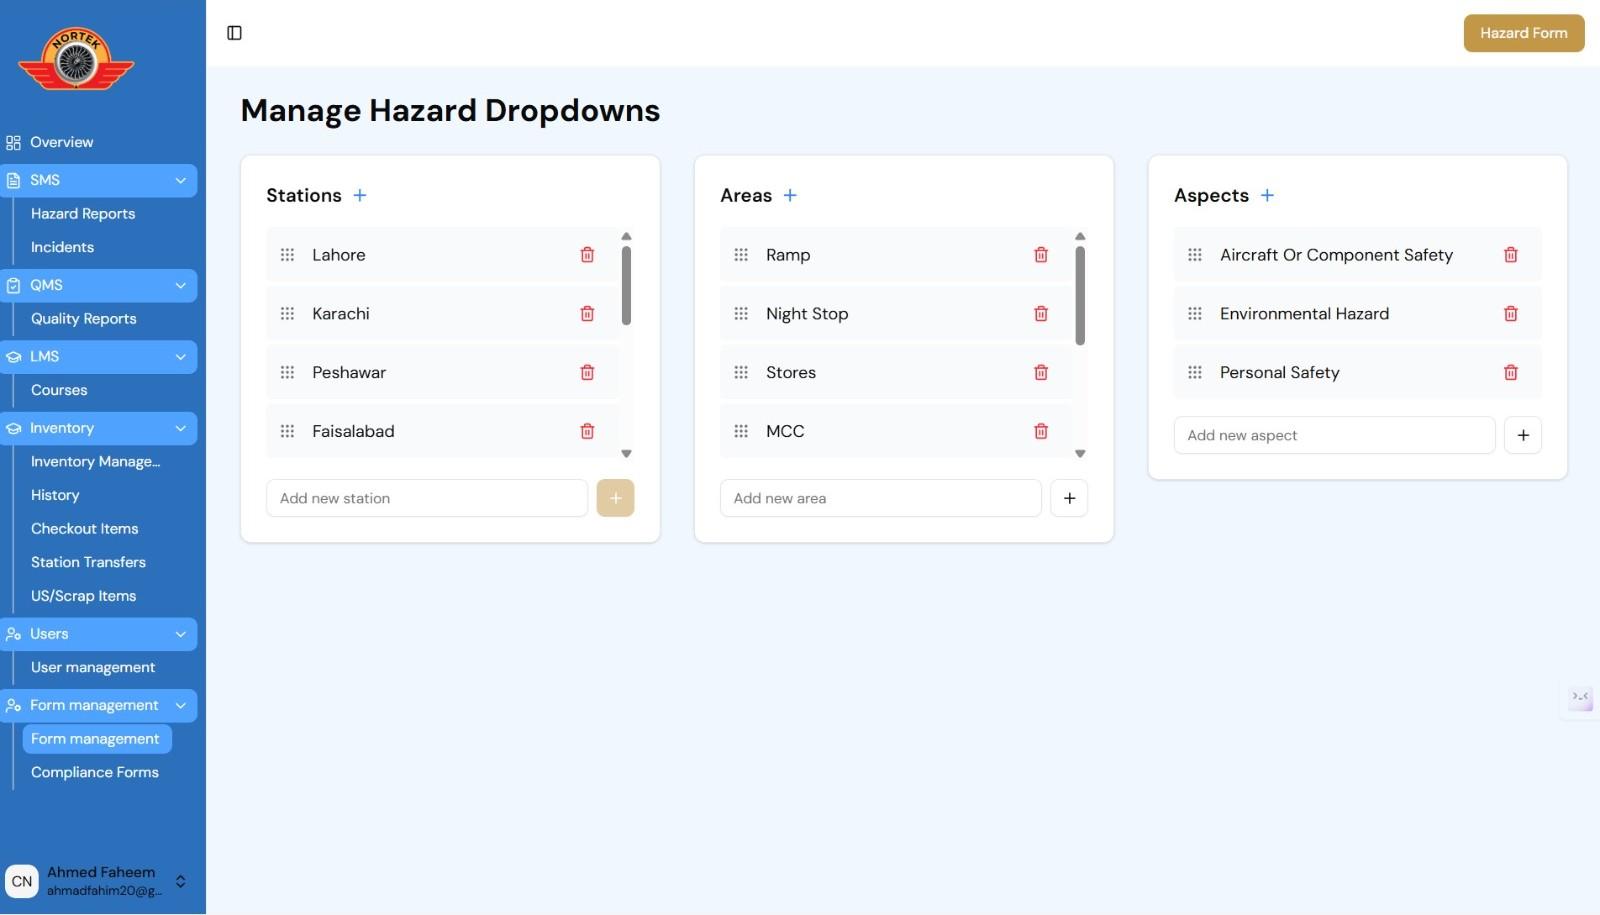Click the plus icon beside Stations heading

tap(360, 195)
